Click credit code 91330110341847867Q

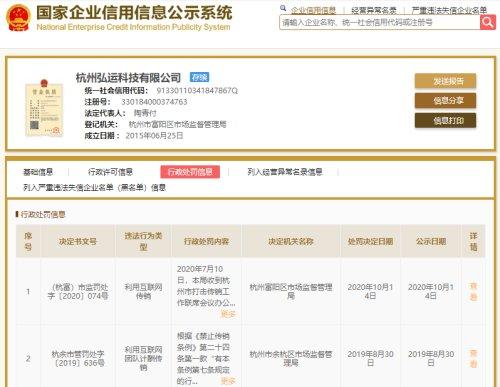197,91
